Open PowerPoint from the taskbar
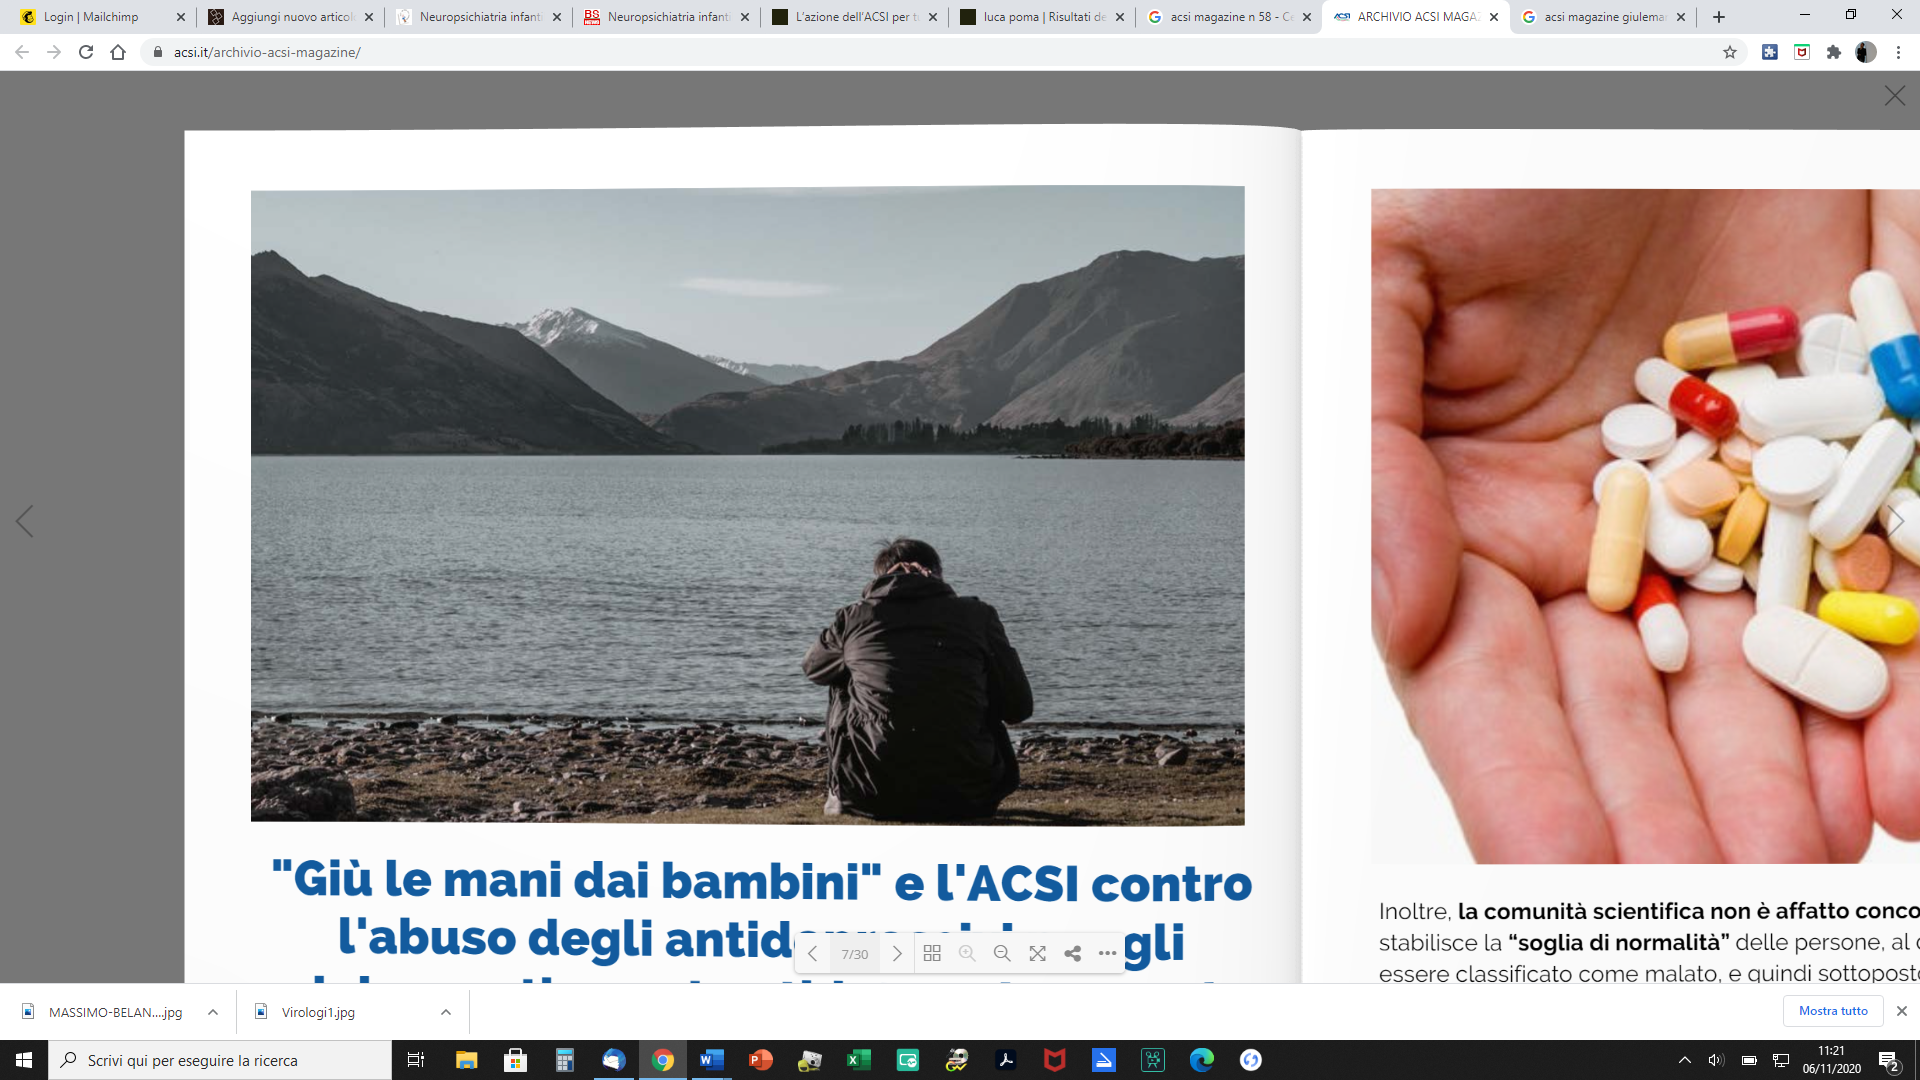 (x=760, y=1060)
